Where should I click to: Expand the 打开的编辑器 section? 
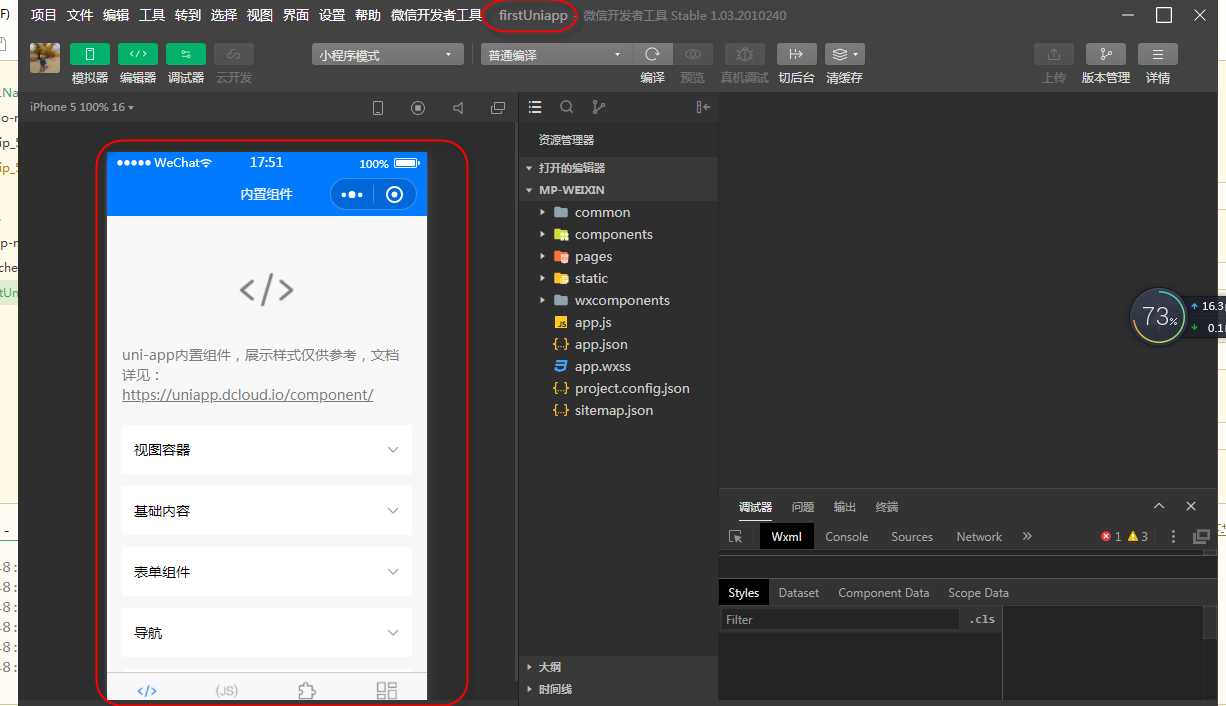[x=618, y=168]
